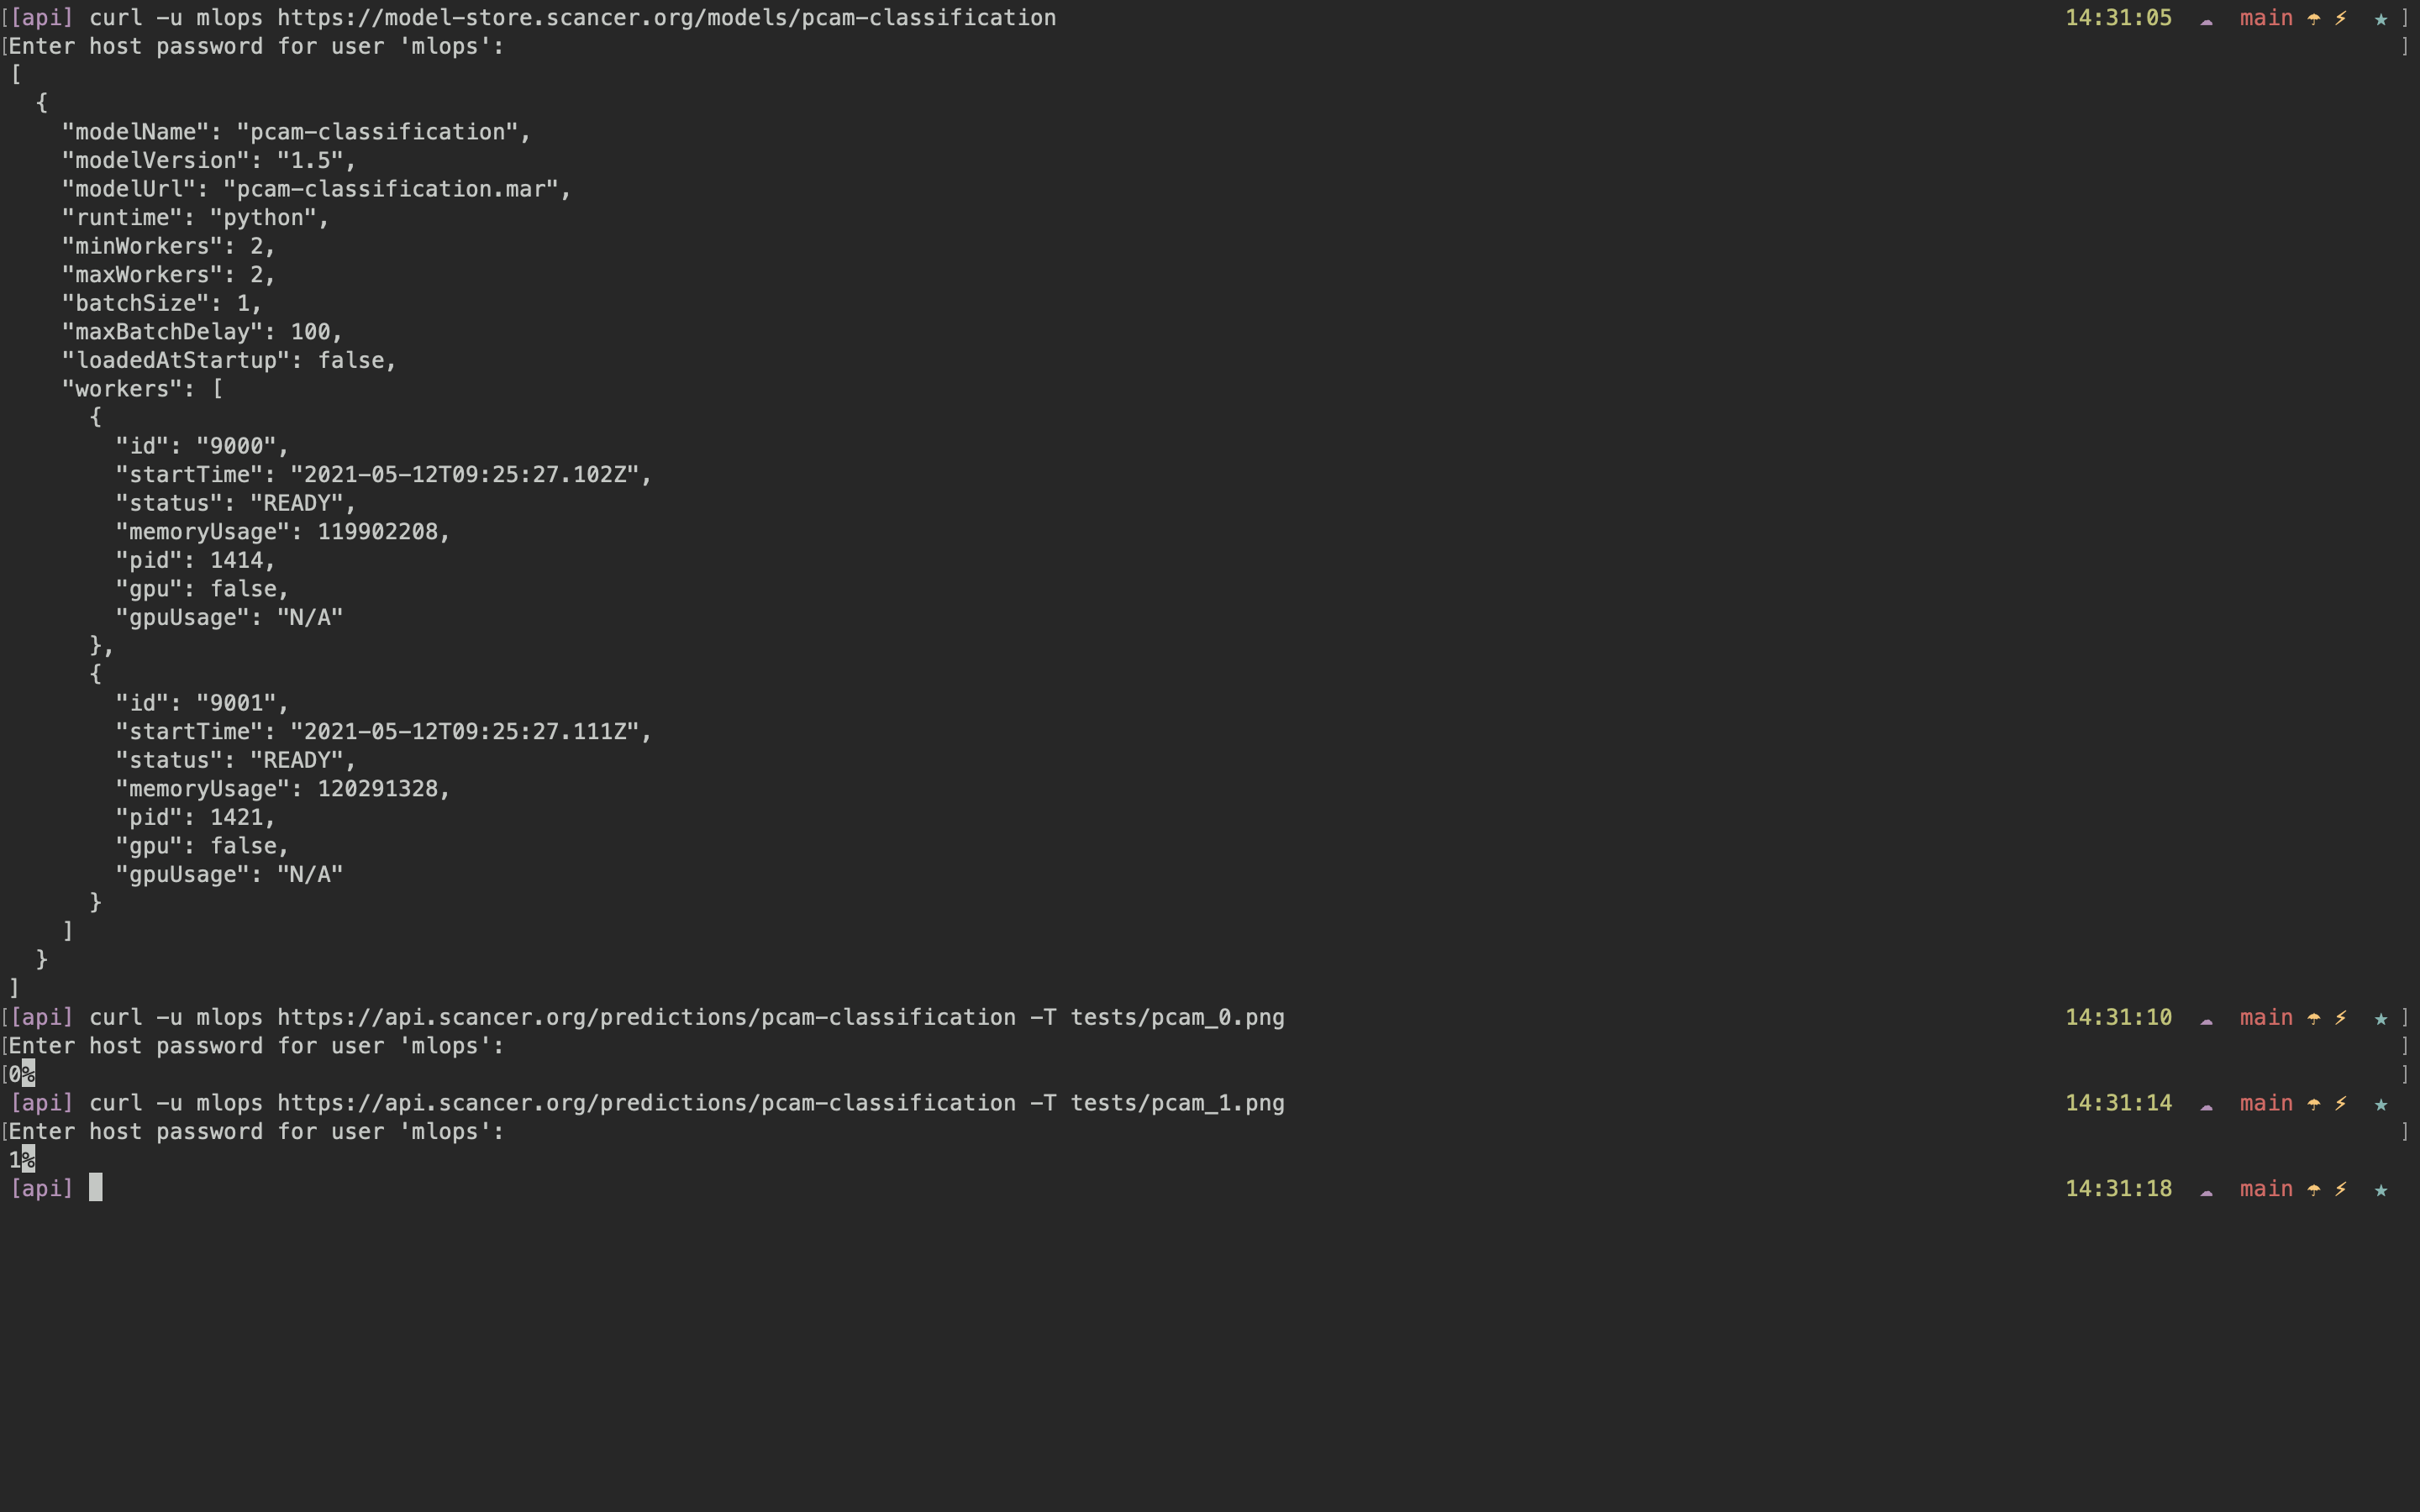Click the umbrella icon on the first prompt line
Screen dimensions: 2420x1512
click(2313, 18)
